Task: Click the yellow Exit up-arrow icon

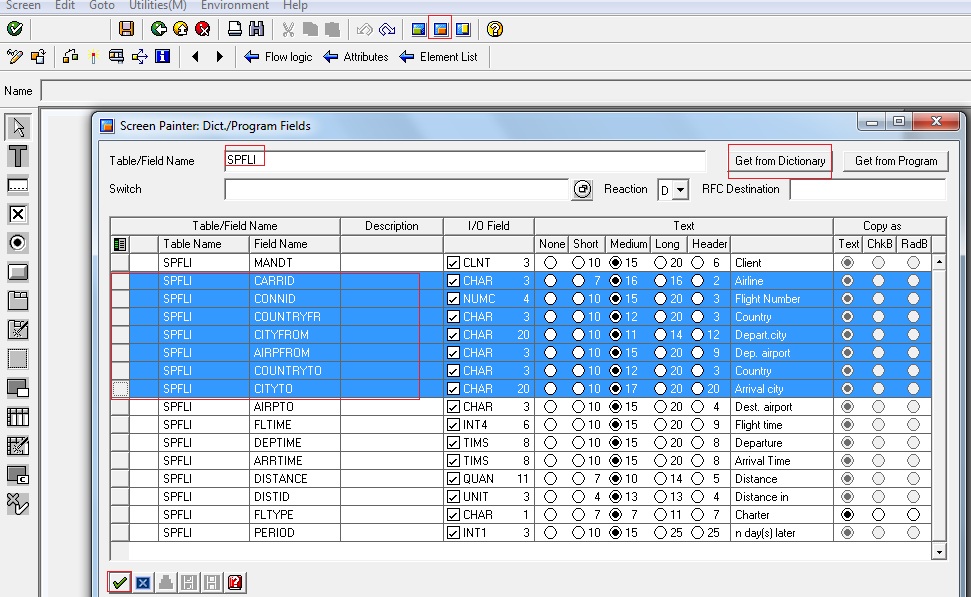Action: (180, 28)
